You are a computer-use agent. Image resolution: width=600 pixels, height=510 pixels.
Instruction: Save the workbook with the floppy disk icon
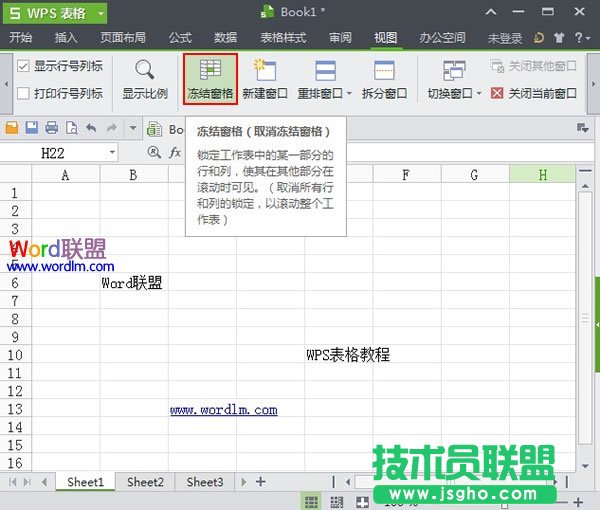coord(32,127)
